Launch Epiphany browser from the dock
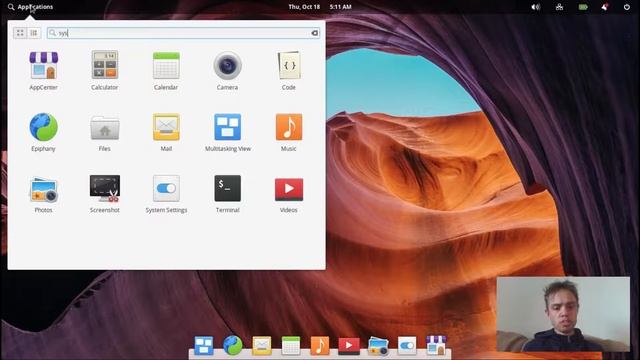640x360 pixels. pos(233,345)
